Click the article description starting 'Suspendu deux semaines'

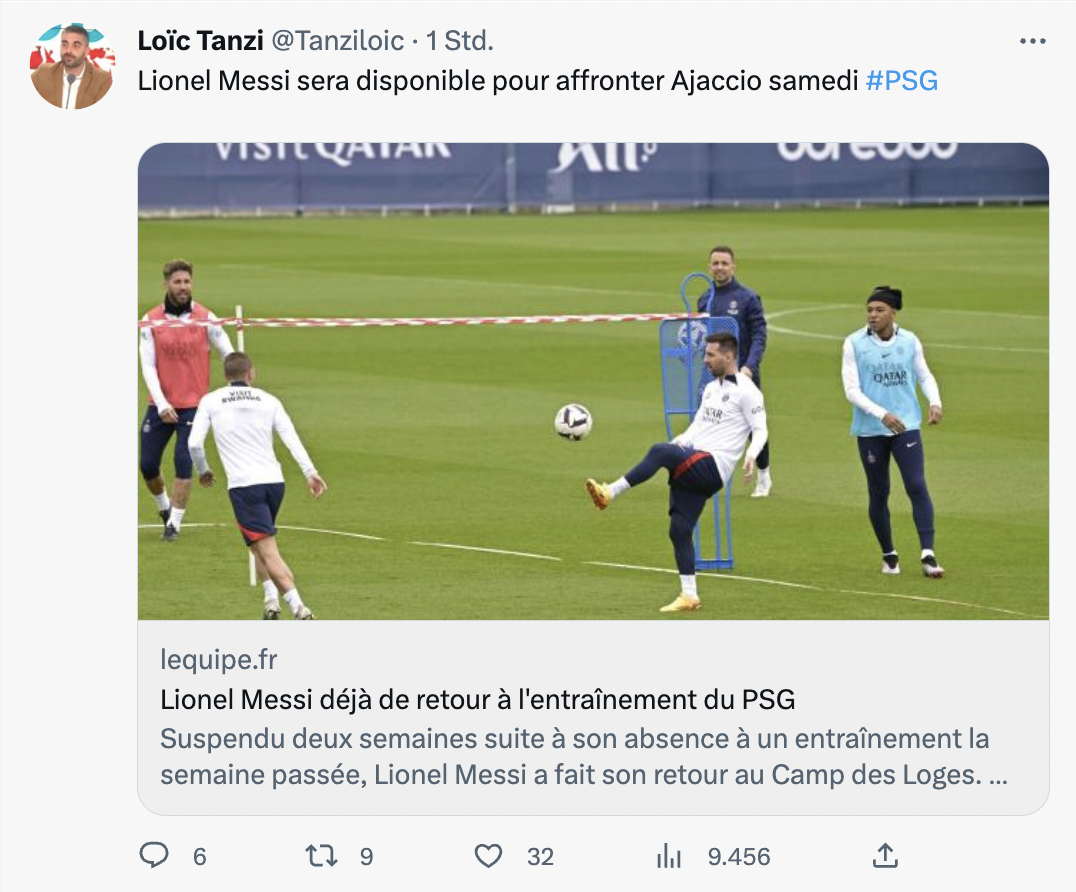pyautogui.click(x=574, y=757)
